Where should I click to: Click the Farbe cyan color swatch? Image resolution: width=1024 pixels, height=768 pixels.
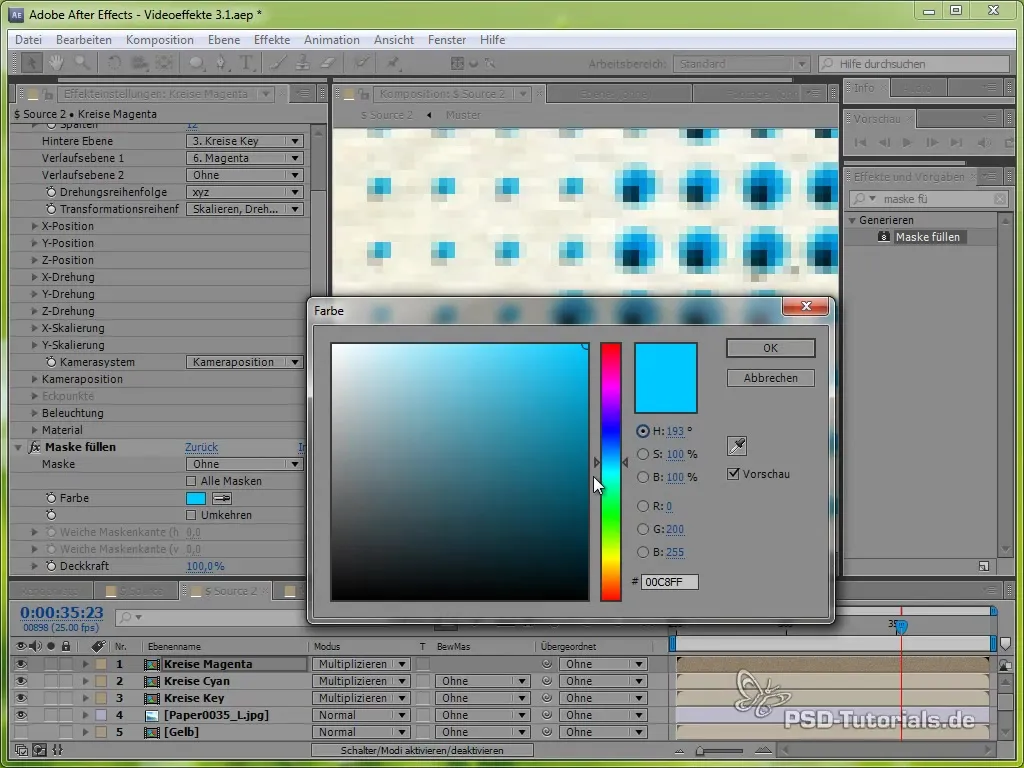pos(196,498)
